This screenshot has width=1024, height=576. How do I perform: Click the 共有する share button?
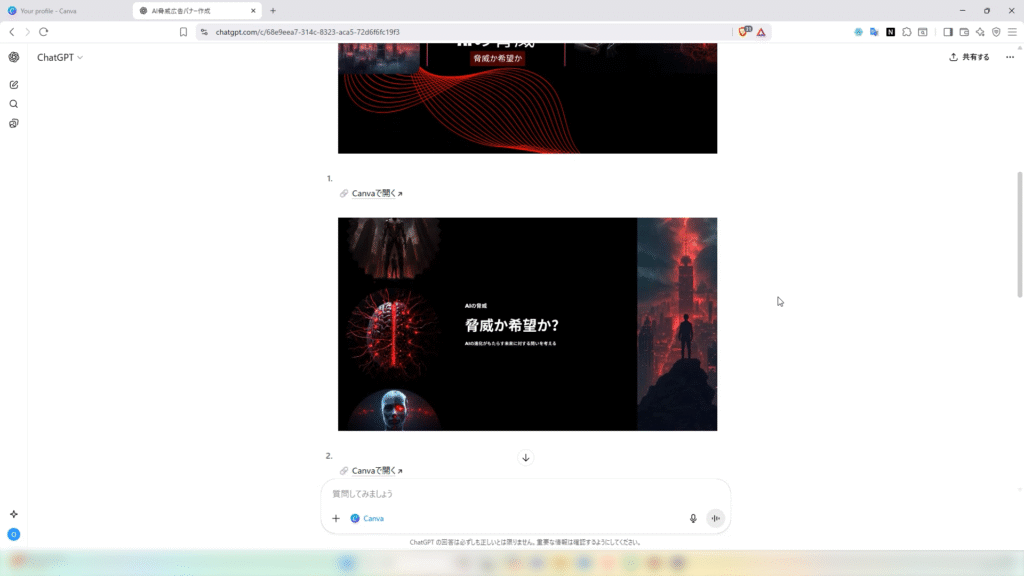coord(970,57)
